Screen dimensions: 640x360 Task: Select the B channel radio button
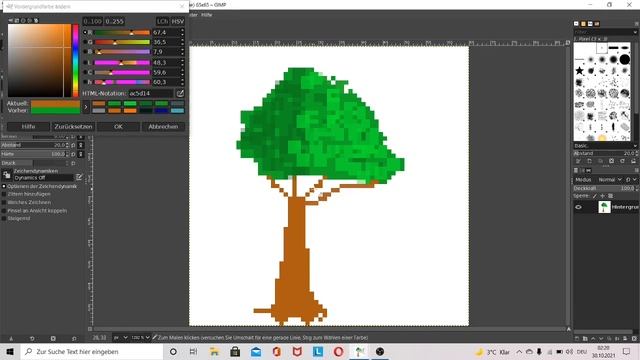pyautogui.click(x=85, y=52)
